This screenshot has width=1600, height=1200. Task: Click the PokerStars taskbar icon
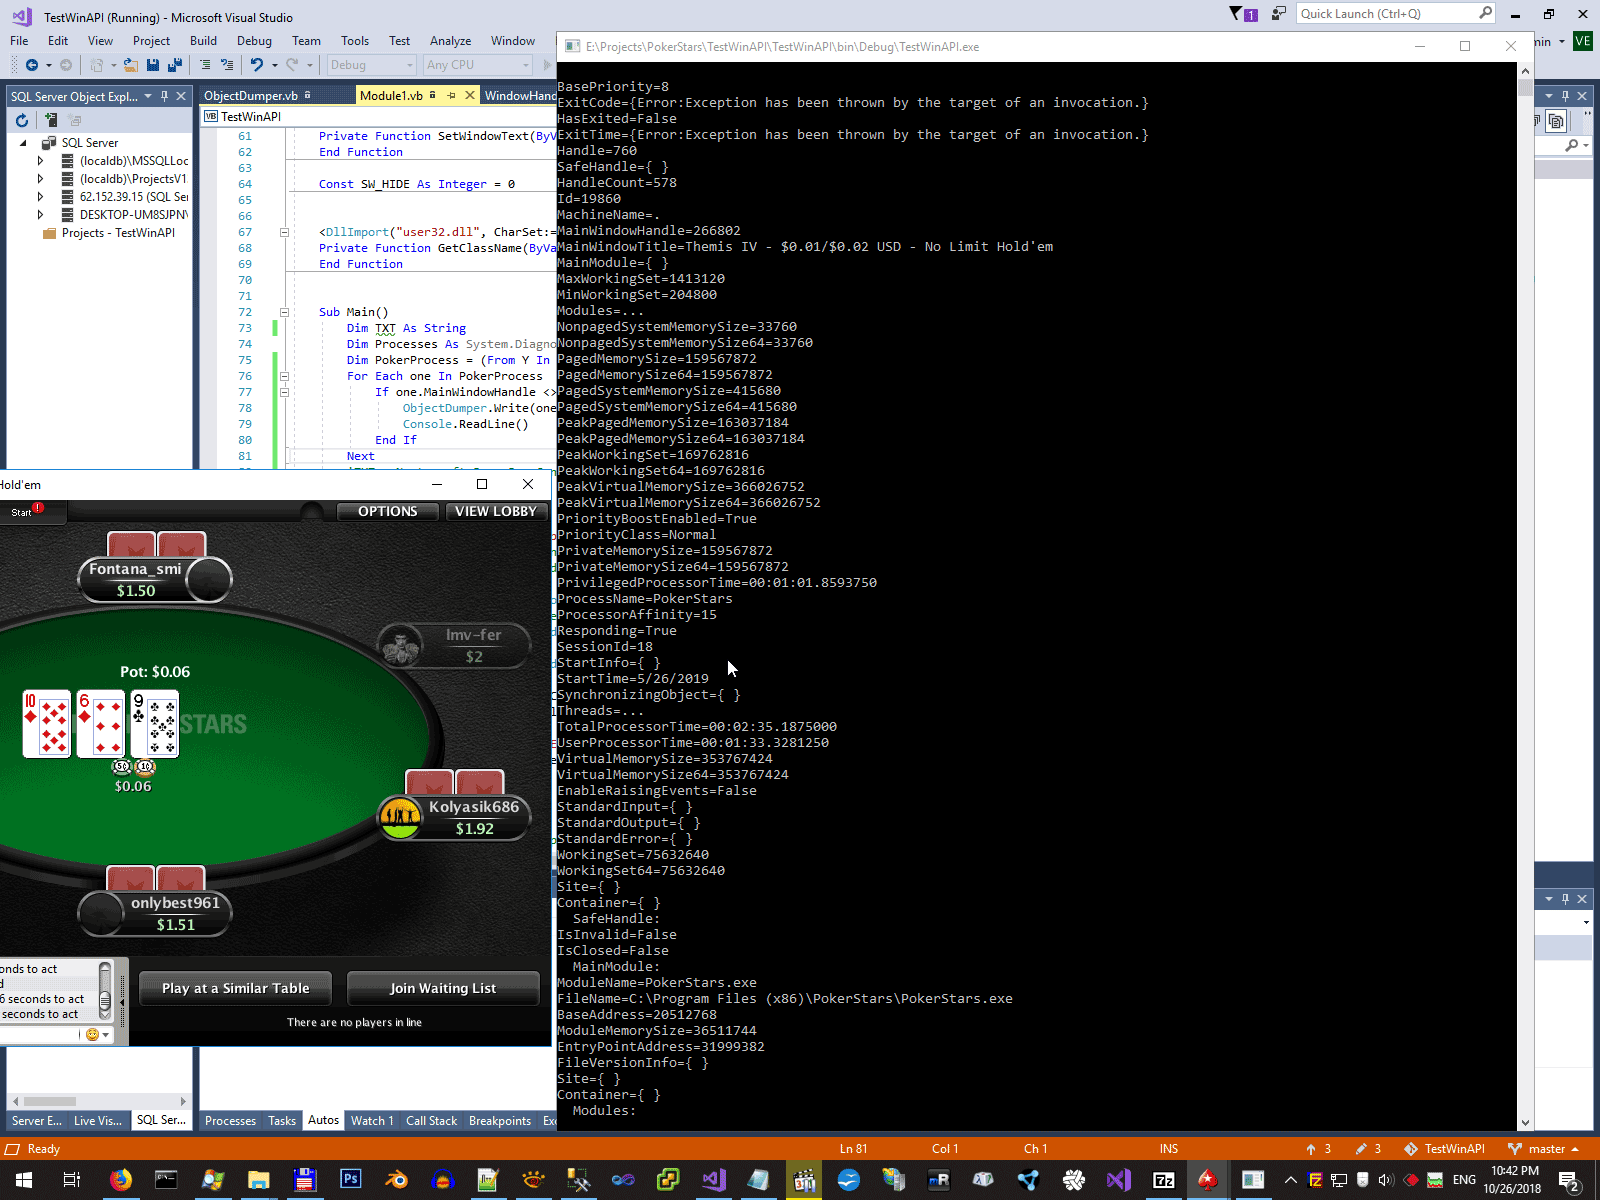1208,1180
